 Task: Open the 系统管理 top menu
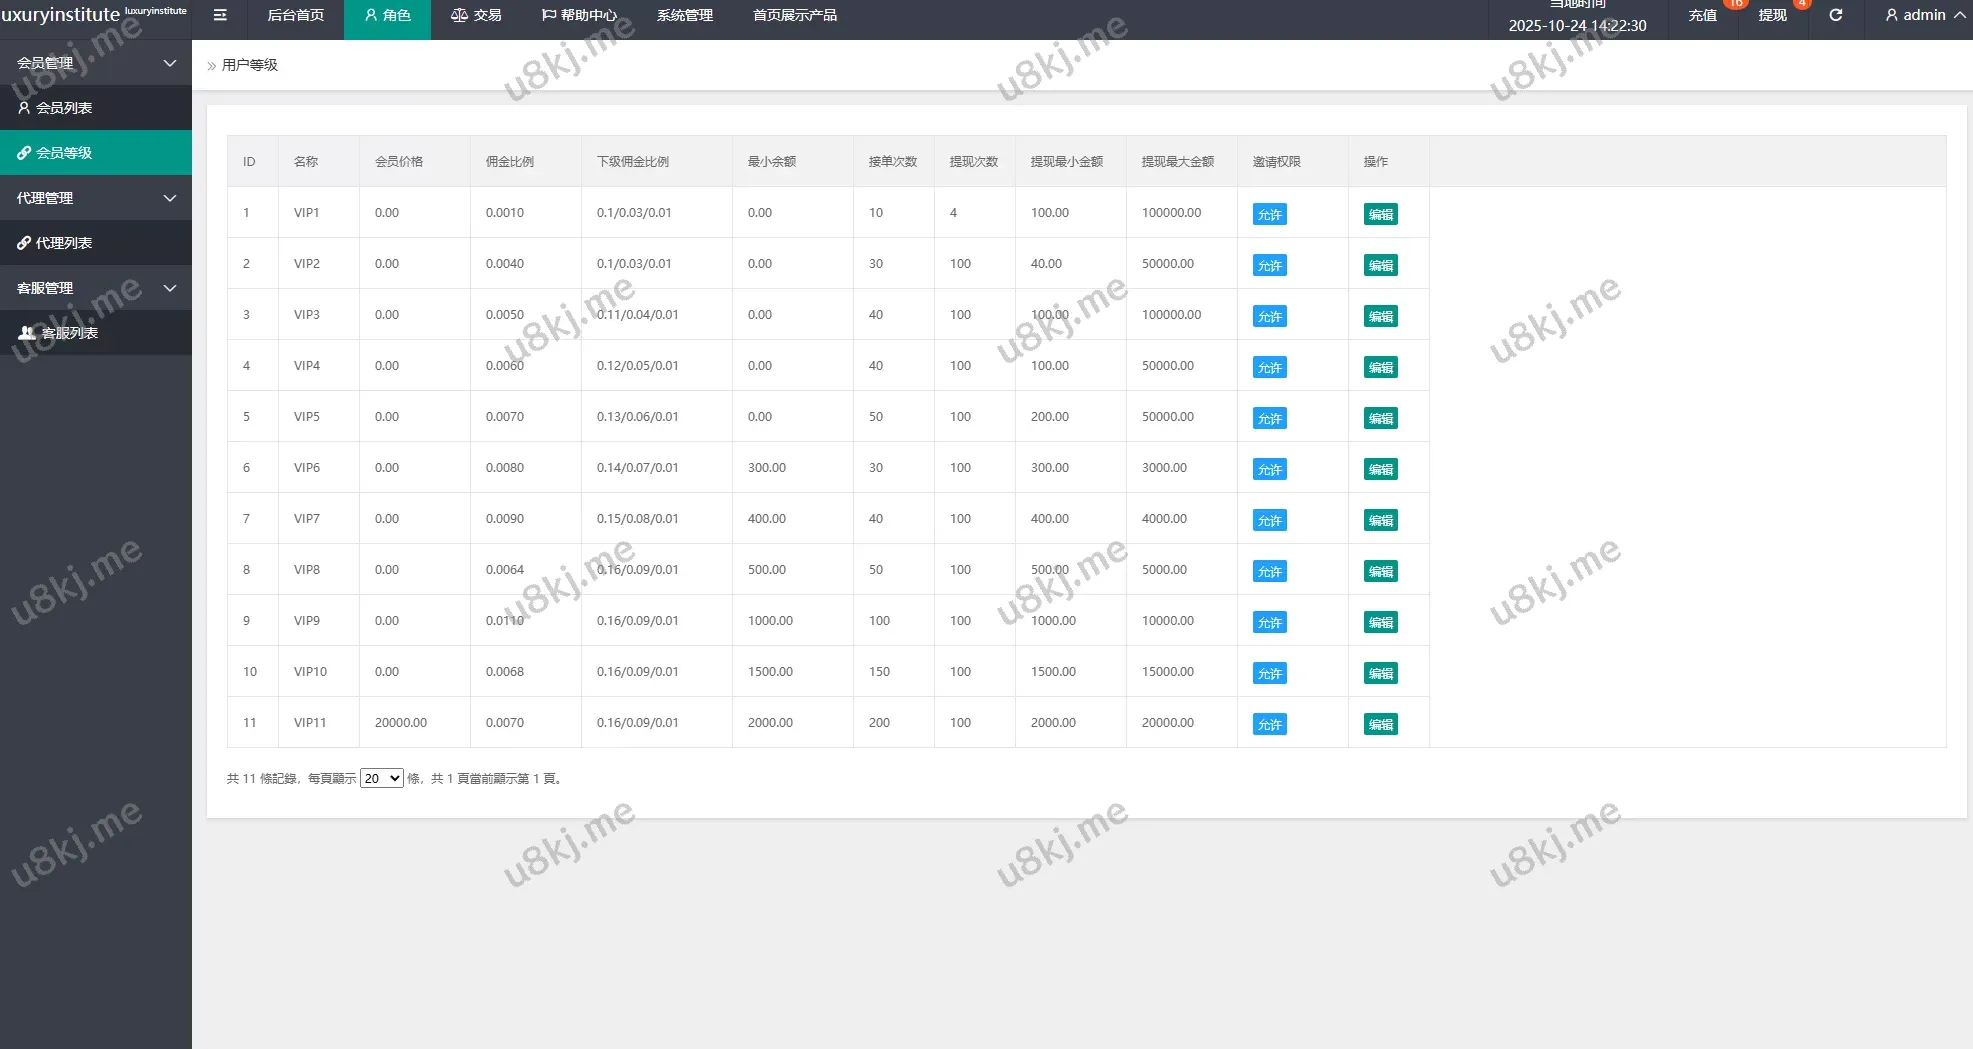(684, 15)
